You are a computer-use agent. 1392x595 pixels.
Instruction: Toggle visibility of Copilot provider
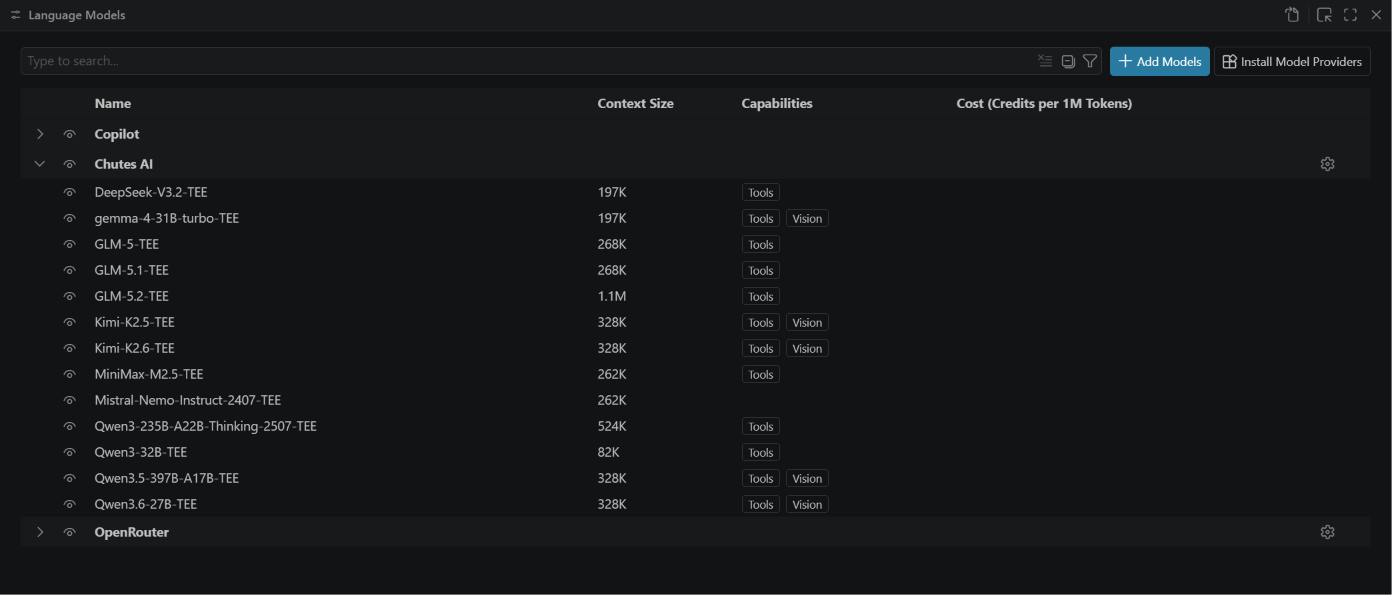70,134
